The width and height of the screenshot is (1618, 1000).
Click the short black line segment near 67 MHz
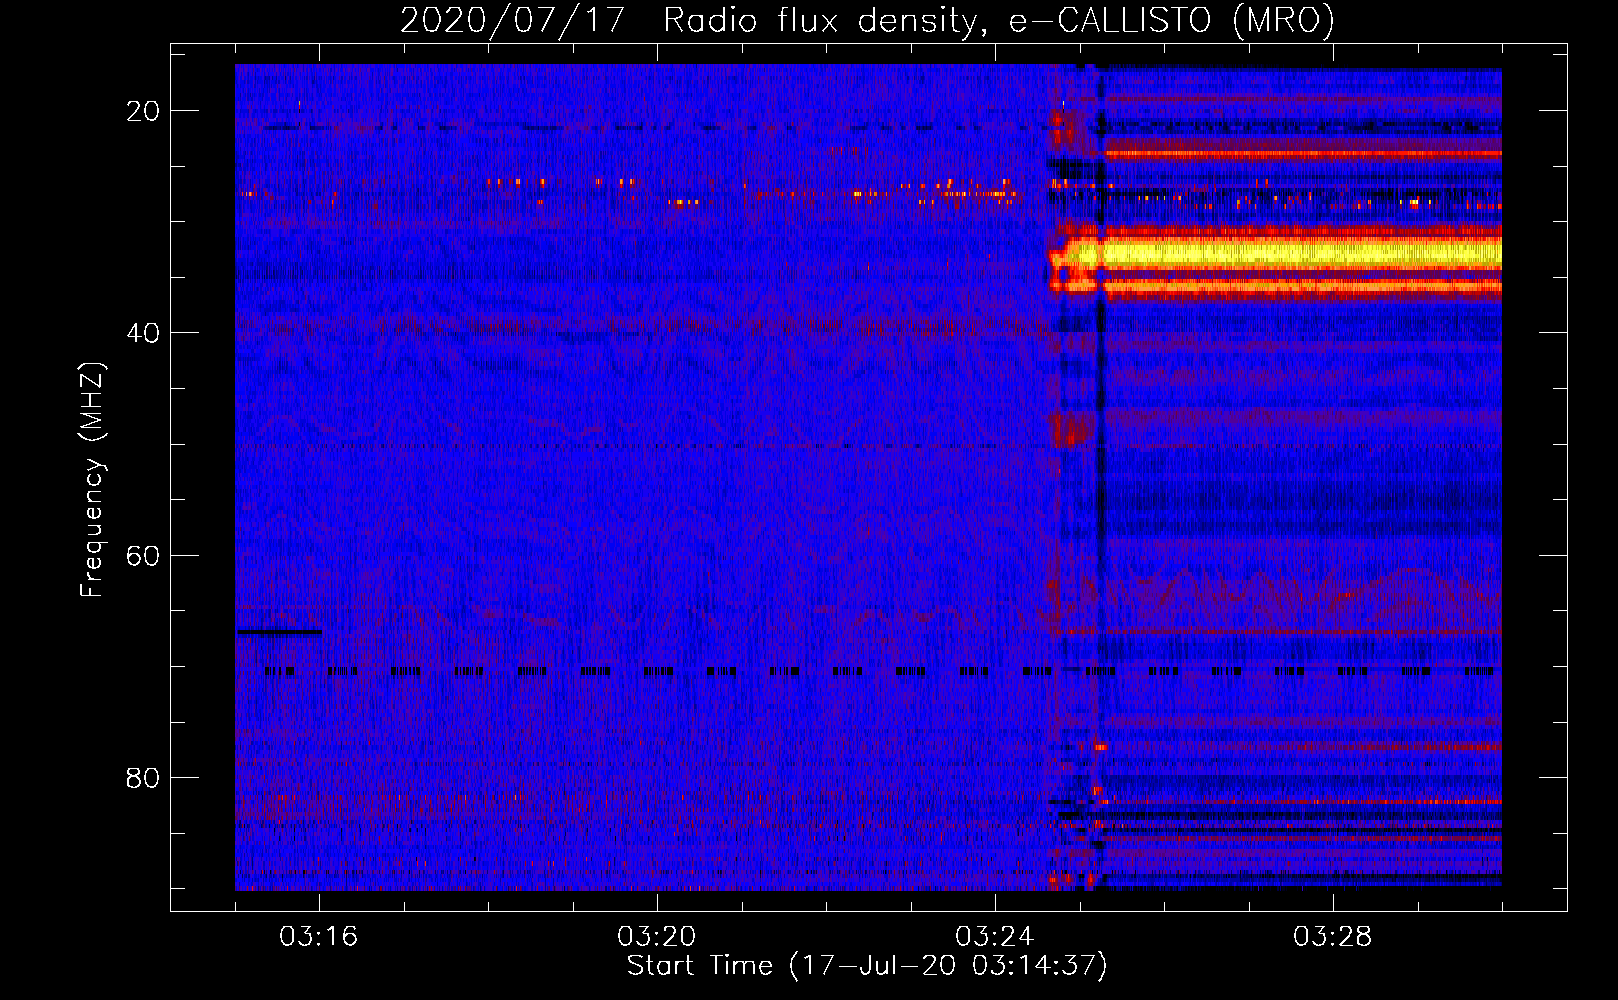[x=279, y=632]
